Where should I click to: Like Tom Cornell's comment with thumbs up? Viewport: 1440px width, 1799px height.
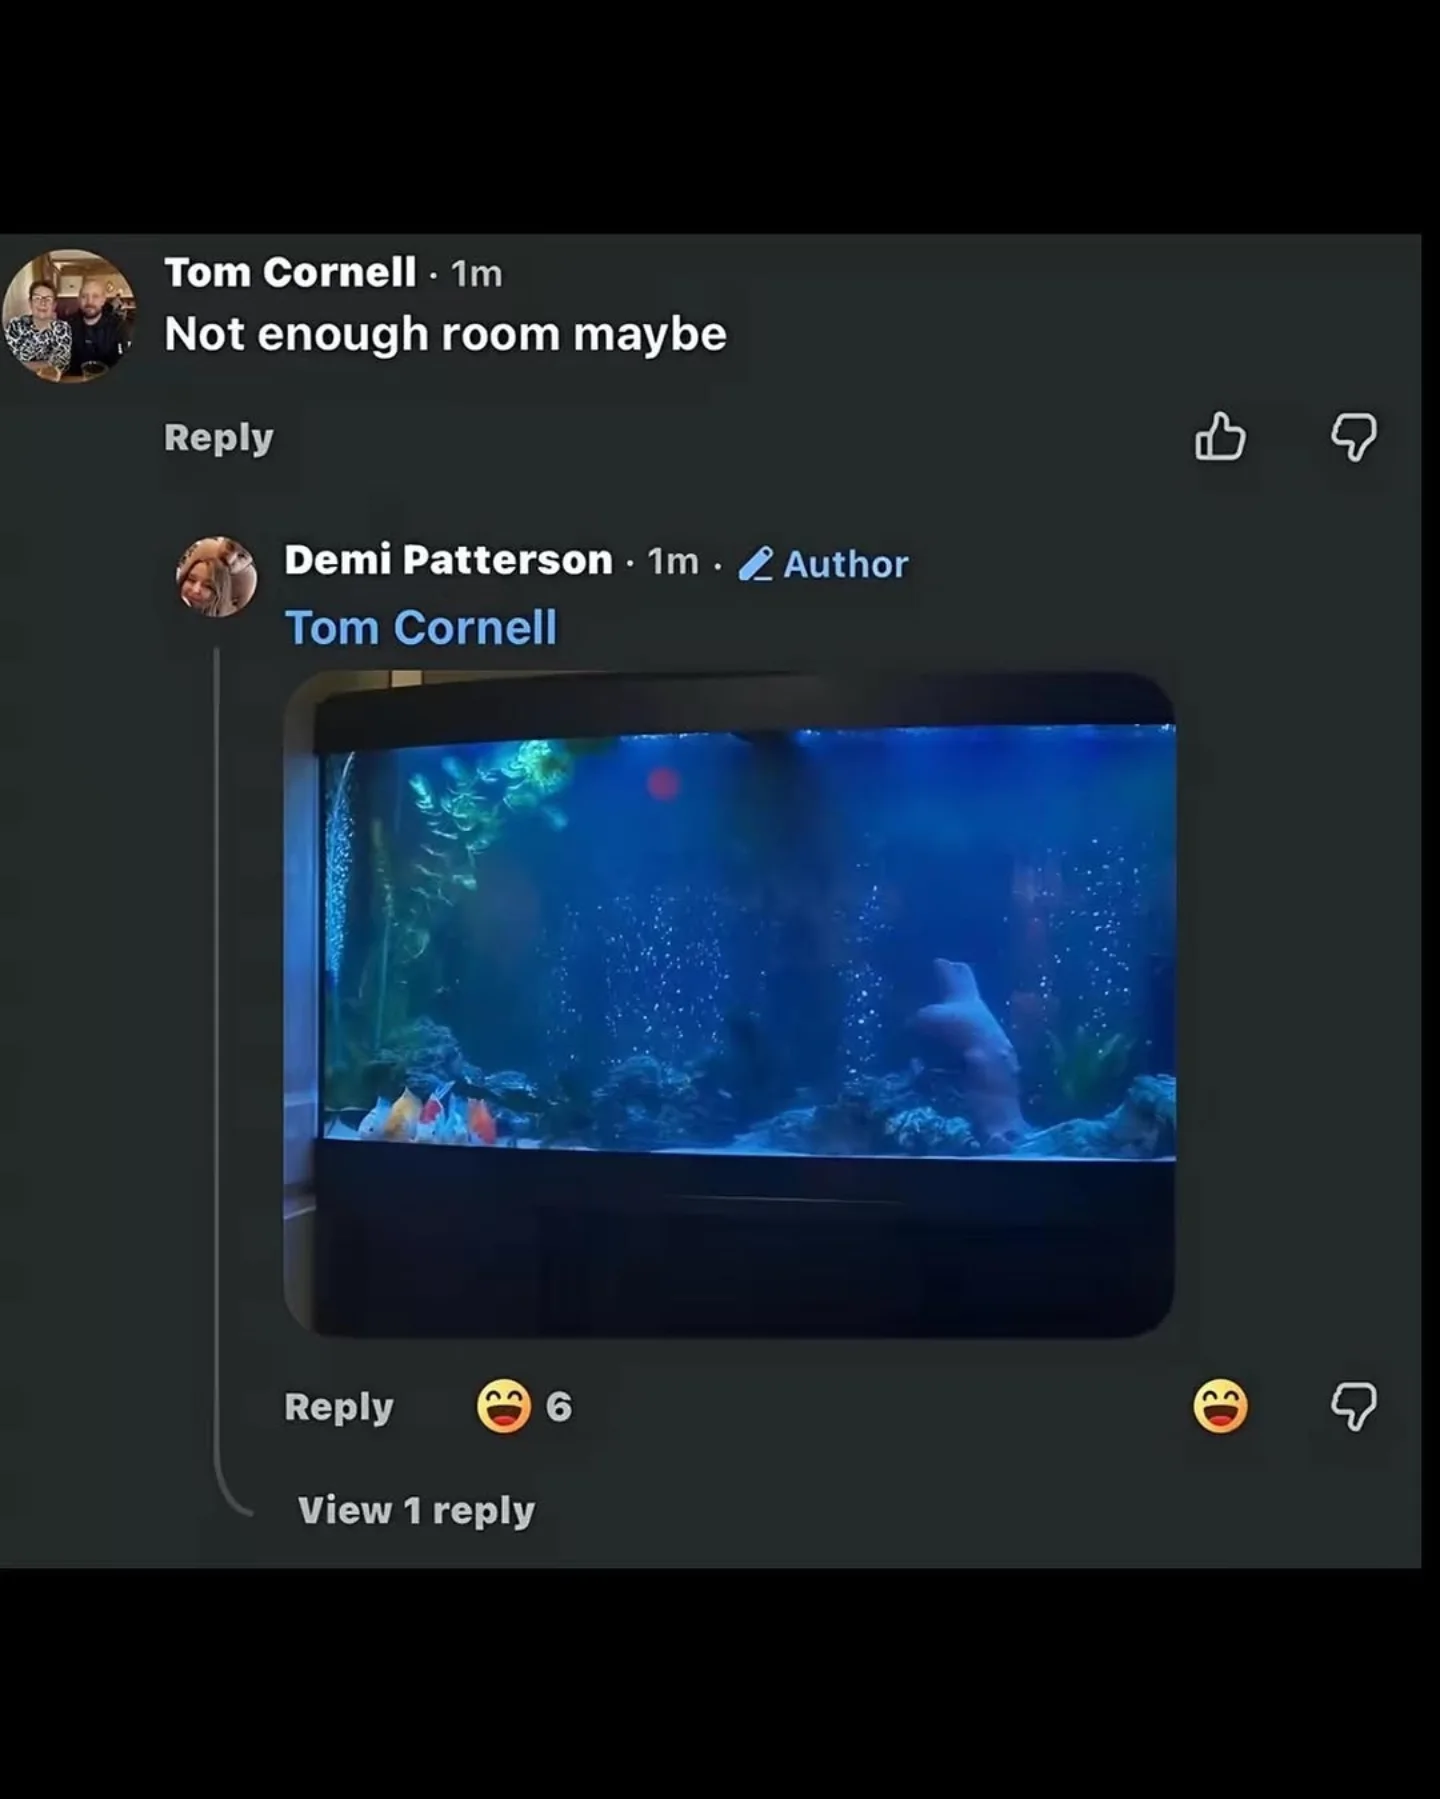(1220, 437)
